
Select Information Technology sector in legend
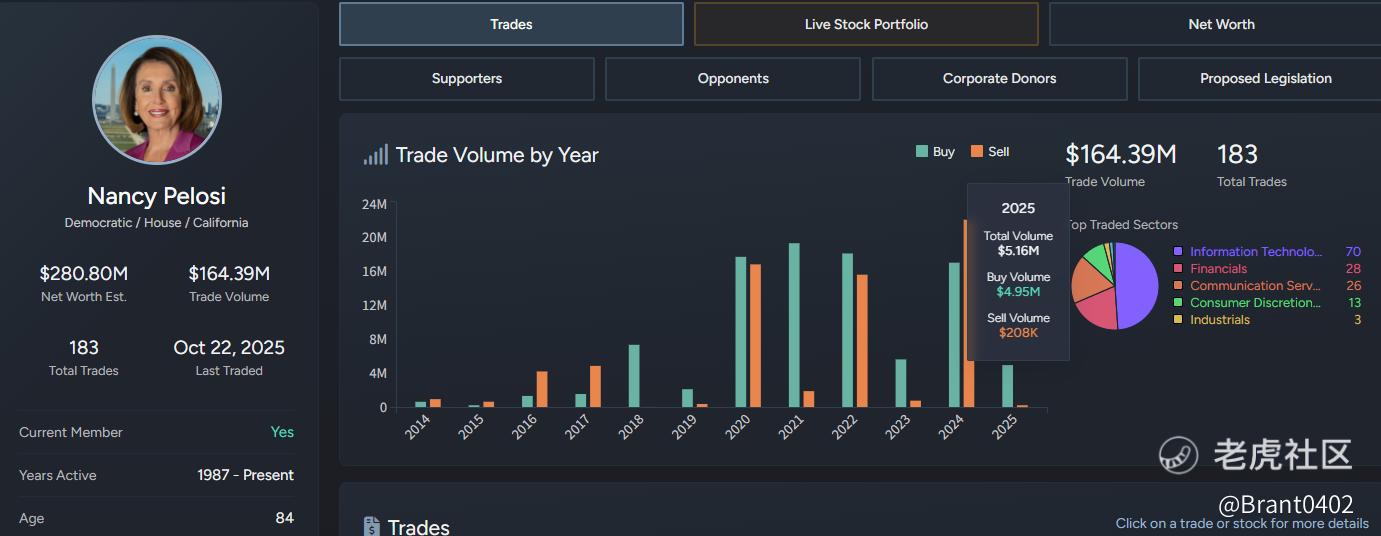coord(1255,252)
